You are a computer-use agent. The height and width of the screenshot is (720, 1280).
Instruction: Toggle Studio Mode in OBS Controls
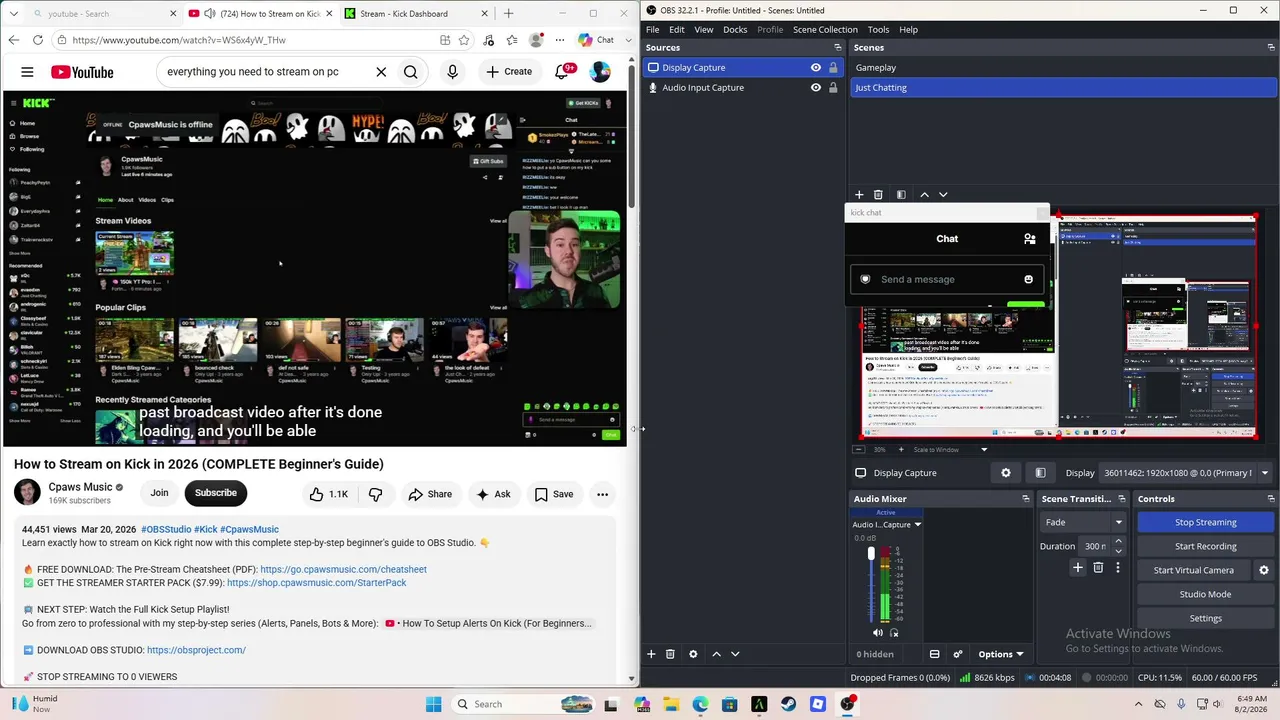[1205, 594]
